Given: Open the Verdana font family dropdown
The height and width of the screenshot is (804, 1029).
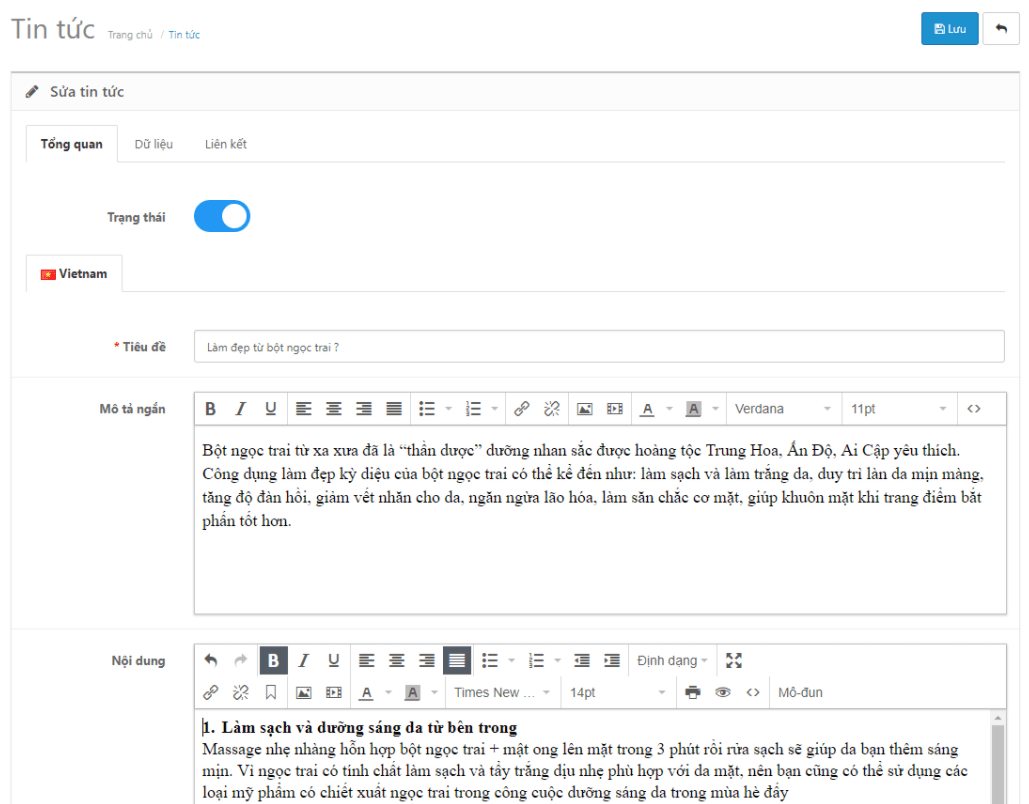Looking at the screenshot, I should point(782,409).
